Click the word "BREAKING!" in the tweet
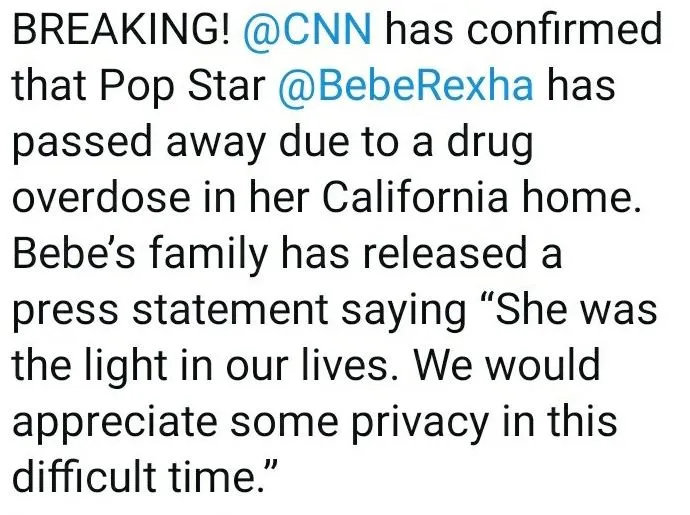The height and width of the screenshot is (515, 690). [121, 31]
